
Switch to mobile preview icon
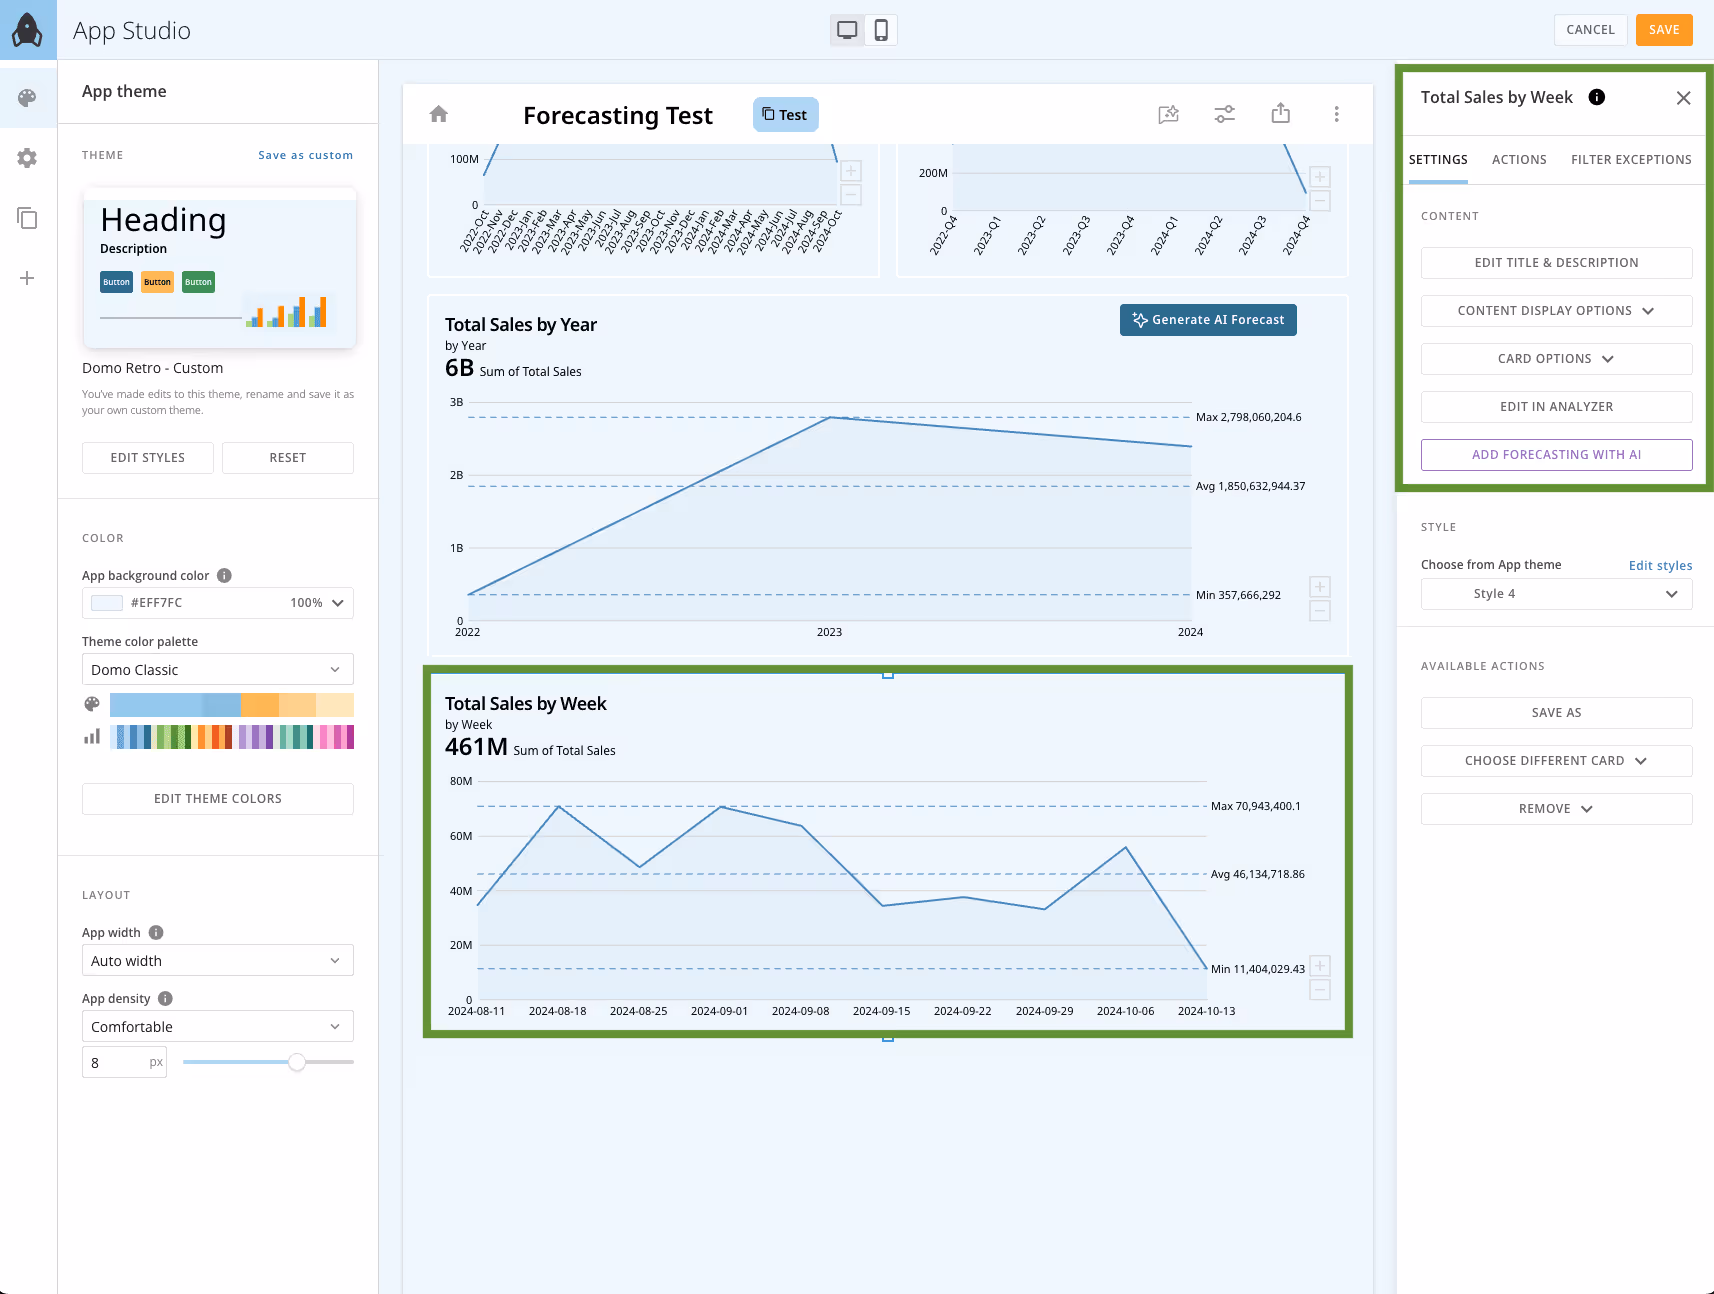(x=881, y=30)
